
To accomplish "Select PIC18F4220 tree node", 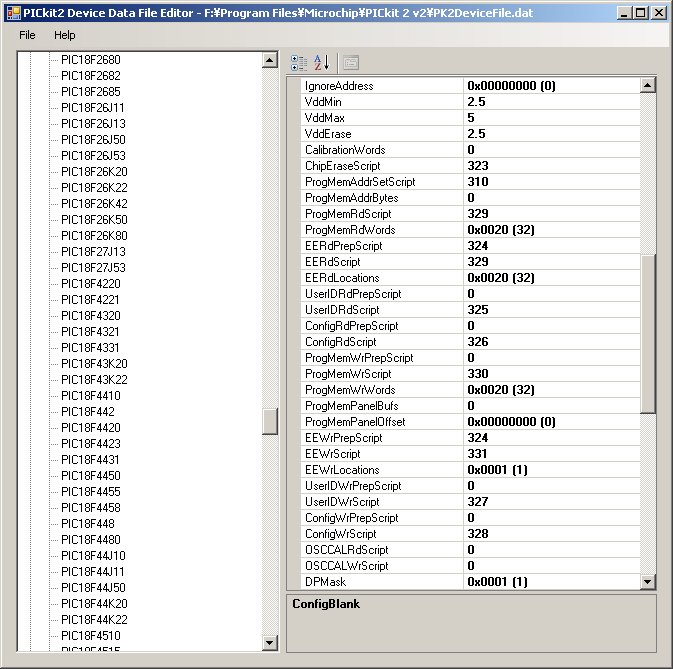I will pos(91,284).
